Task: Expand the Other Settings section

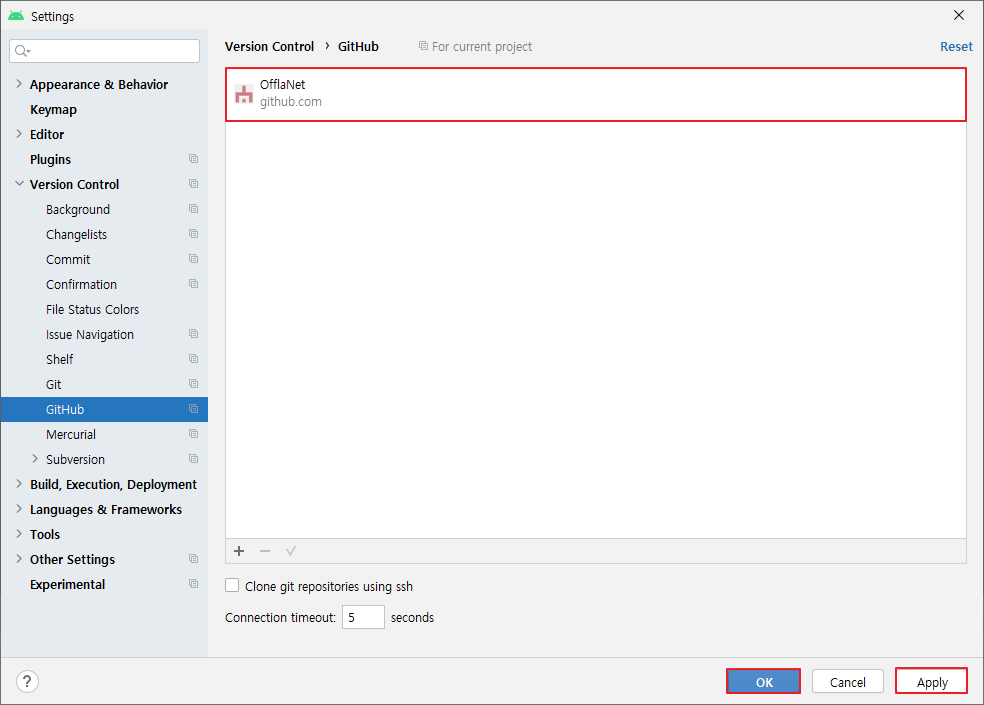Action: tap(19, 559)
